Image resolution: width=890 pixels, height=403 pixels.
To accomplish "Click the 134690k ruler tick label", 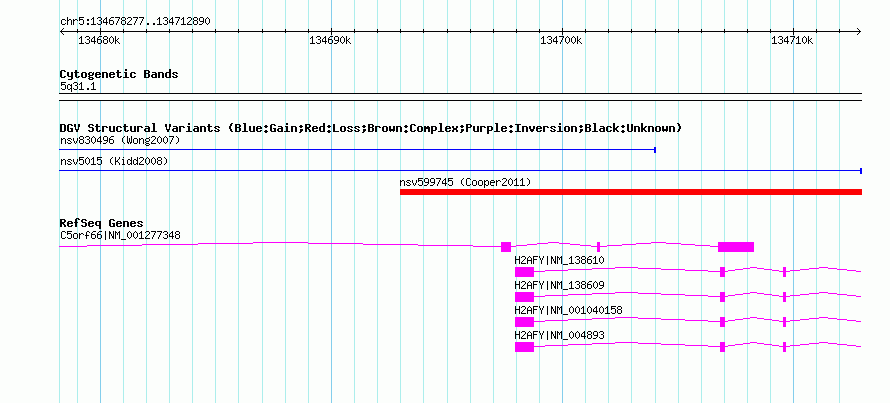I will 330,41.
